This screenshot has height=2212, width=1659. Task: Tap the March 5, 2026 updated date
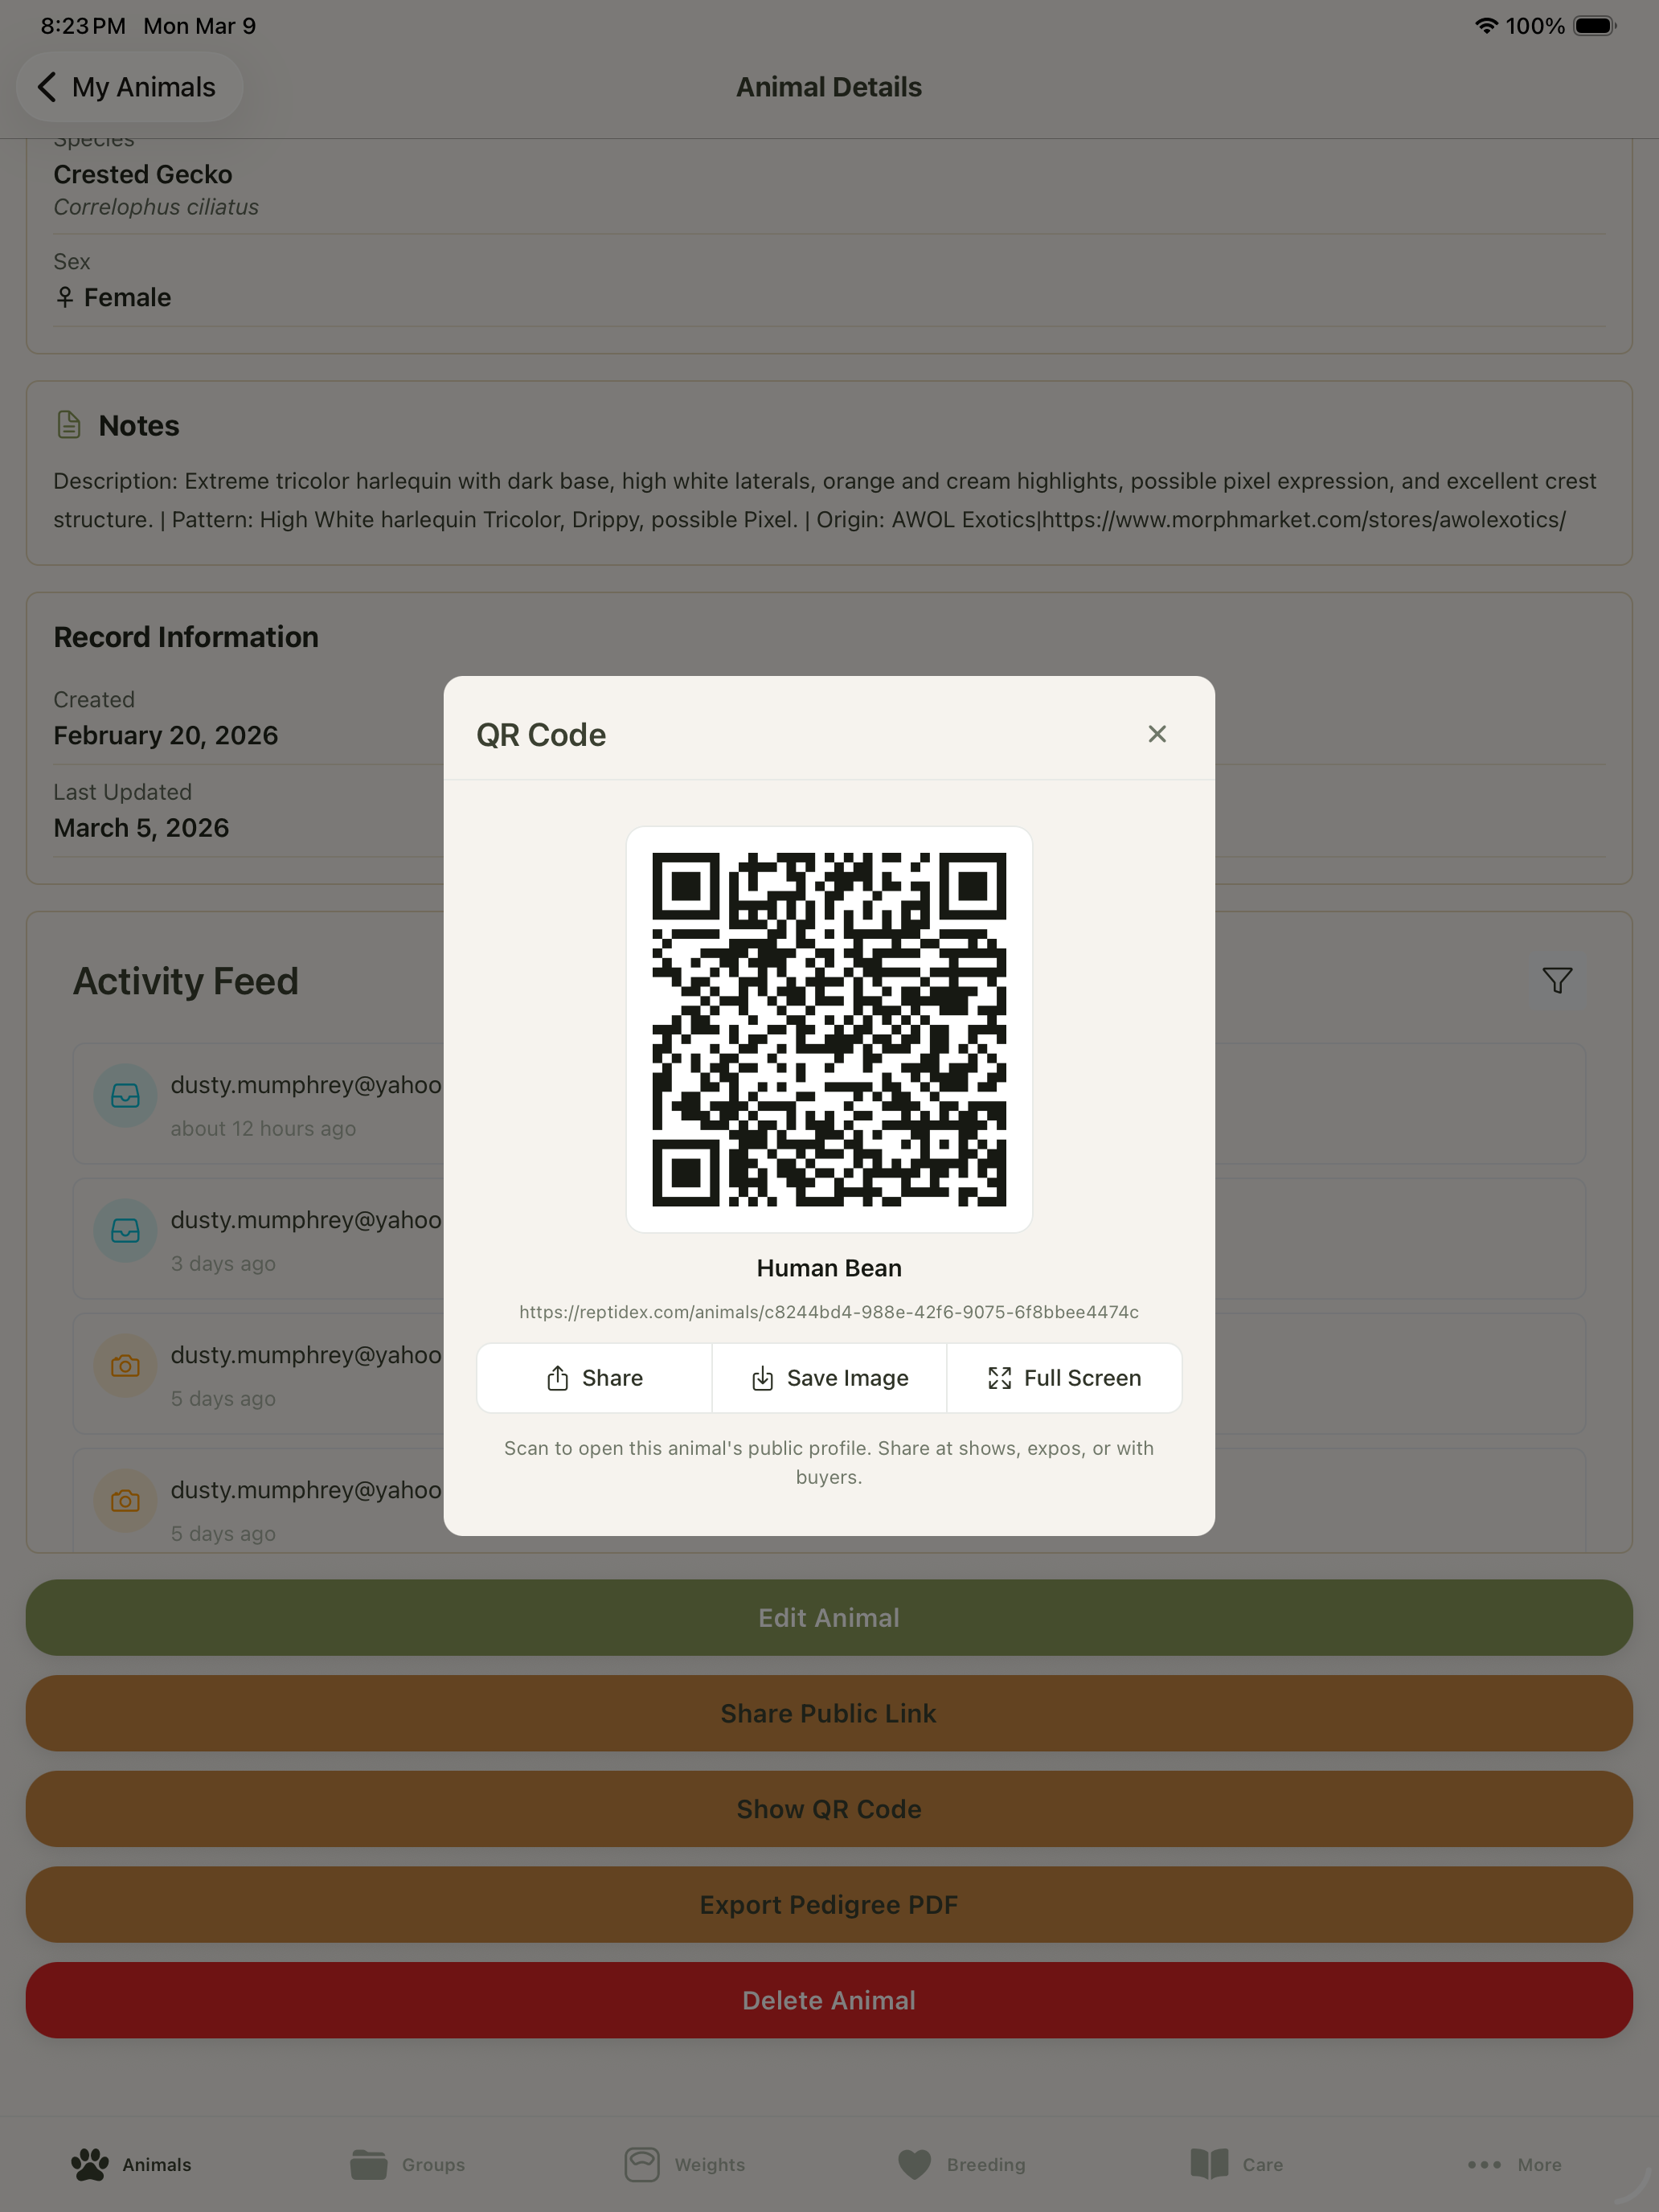141,828
